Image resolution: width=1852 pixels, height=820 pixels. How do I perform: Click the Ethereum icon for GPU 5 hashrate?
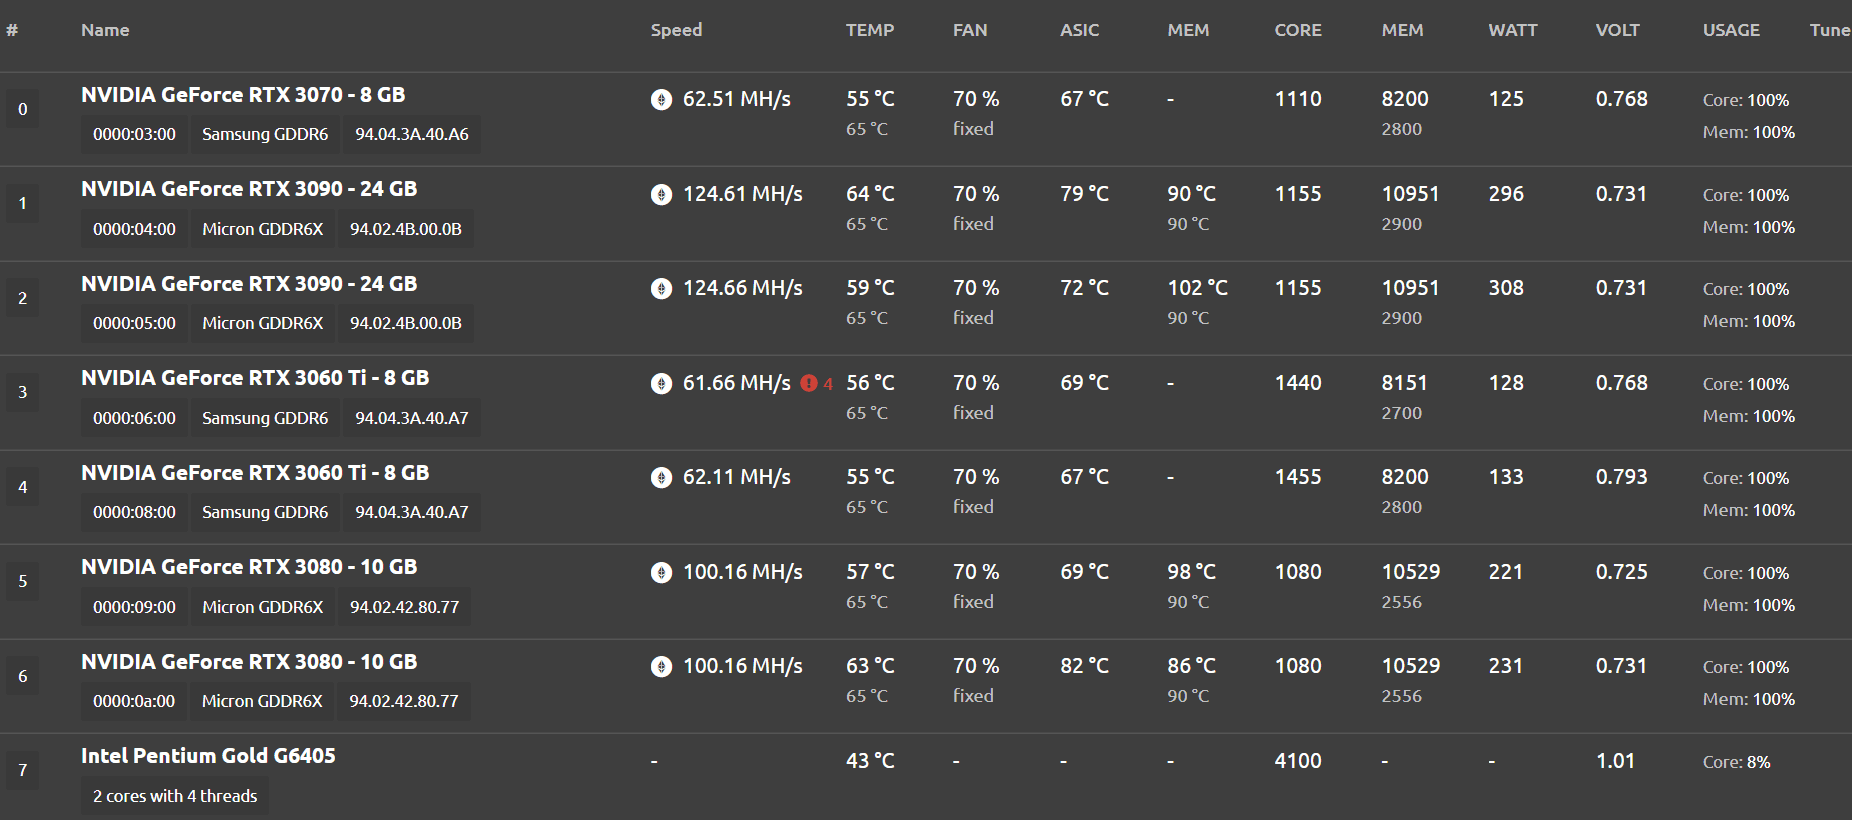(x=661, y=572)
